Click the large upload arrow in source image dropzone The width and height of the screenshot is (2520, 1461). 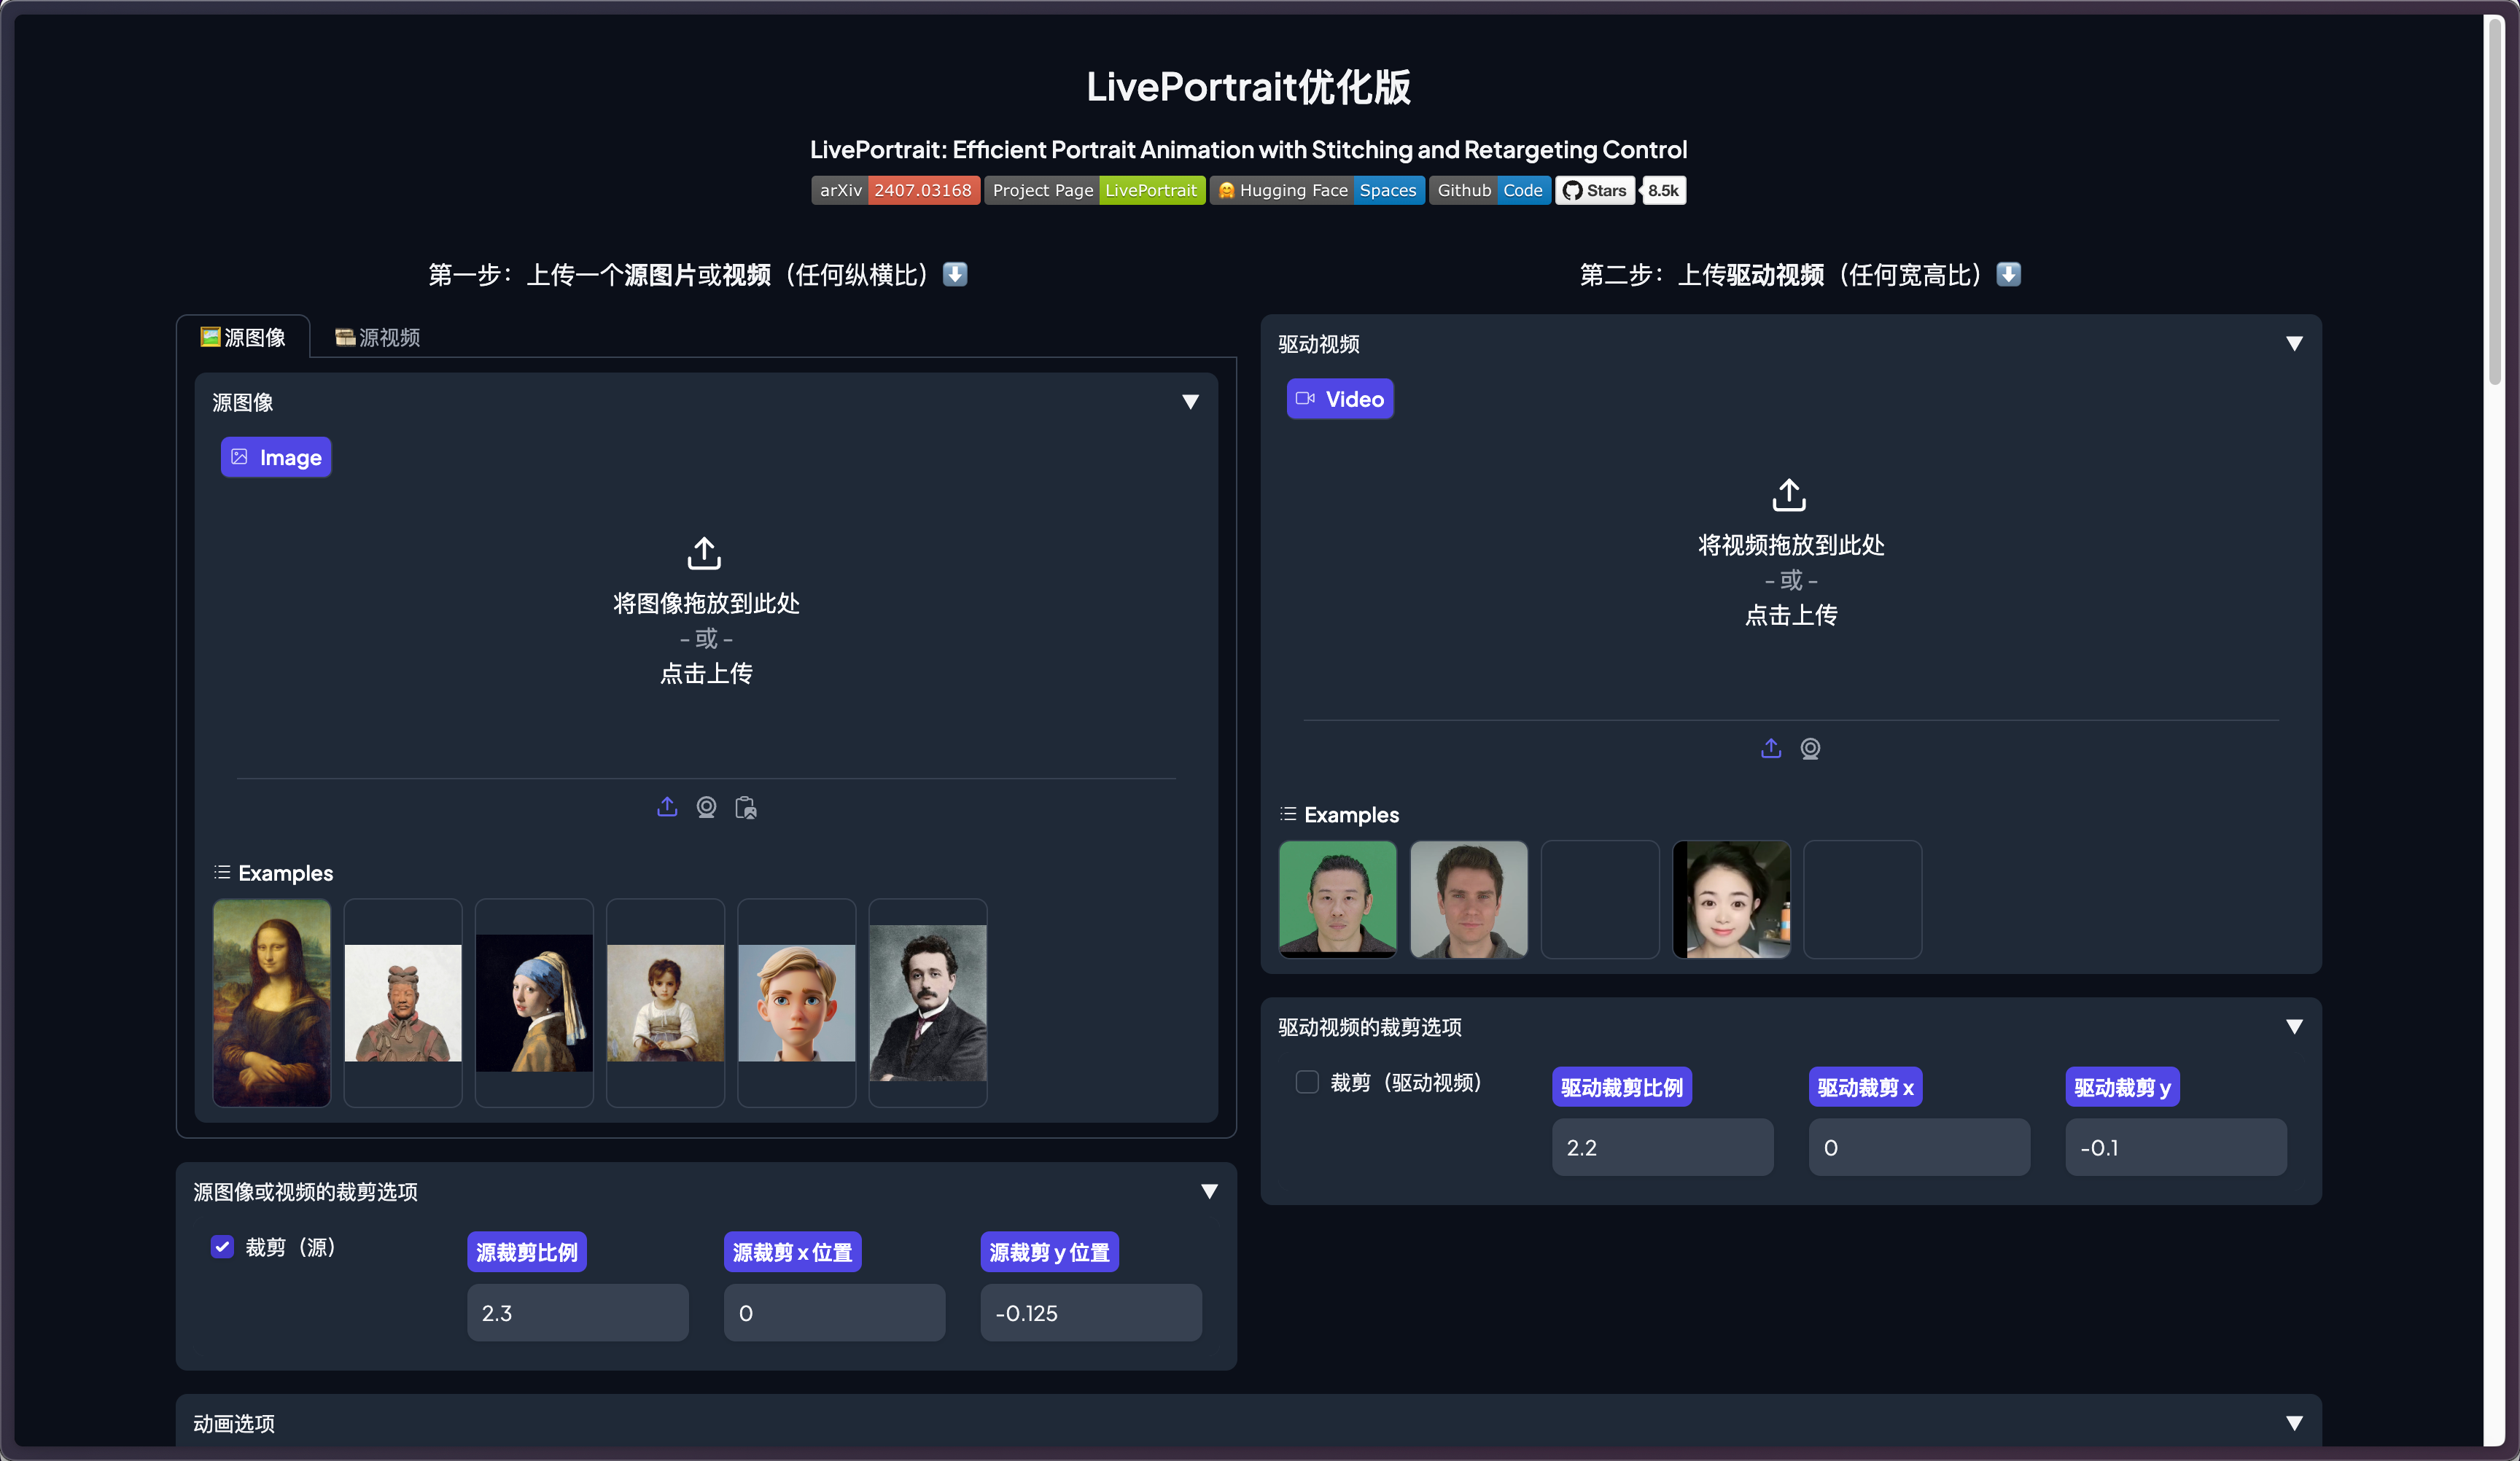[x=704, y=552]
